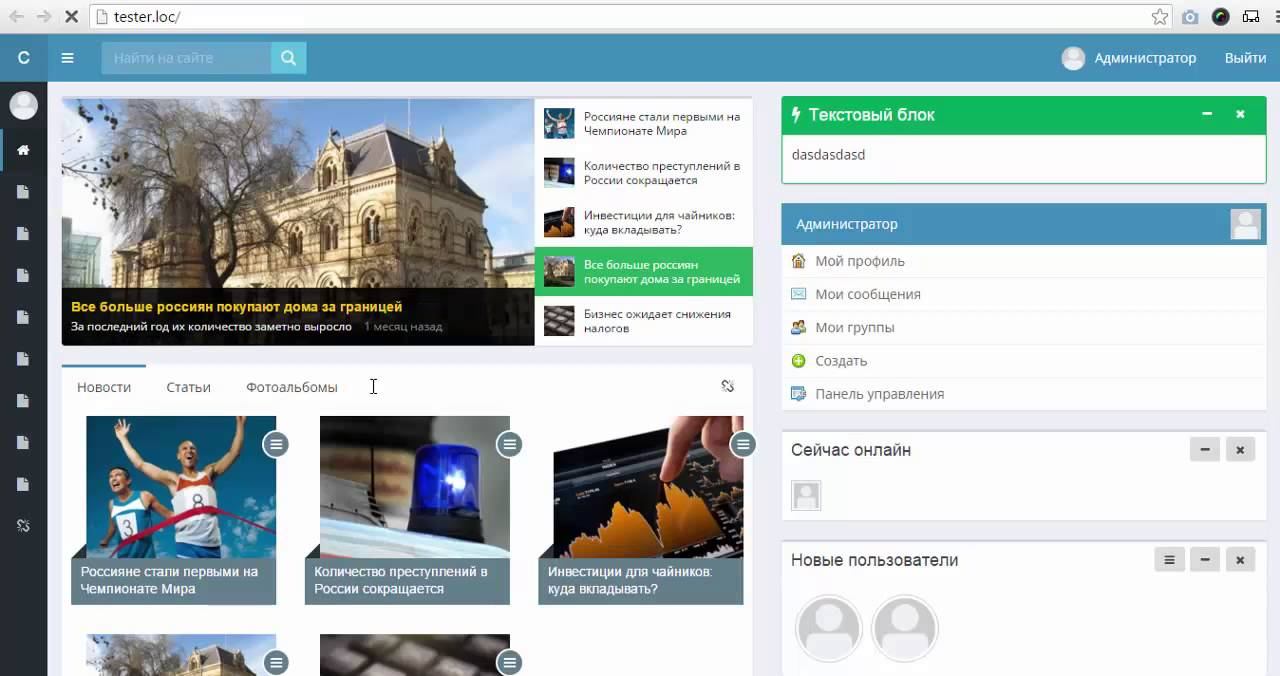This screenshot has width=1280, height=676.
Task: Switch to the 'Статьи' tab
Action: (x=188, y=387)
